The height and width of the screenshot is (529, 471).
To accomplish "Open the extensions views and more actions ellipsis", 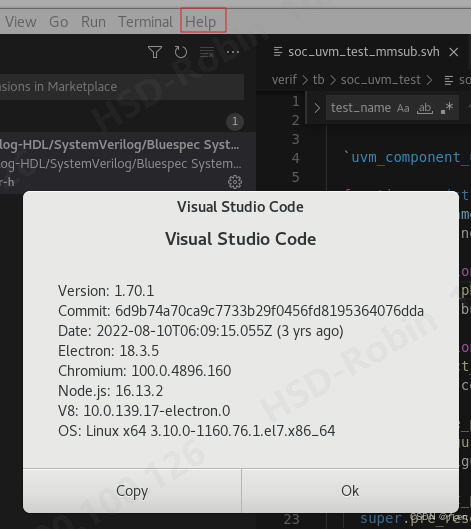I will tap(233, 52).
